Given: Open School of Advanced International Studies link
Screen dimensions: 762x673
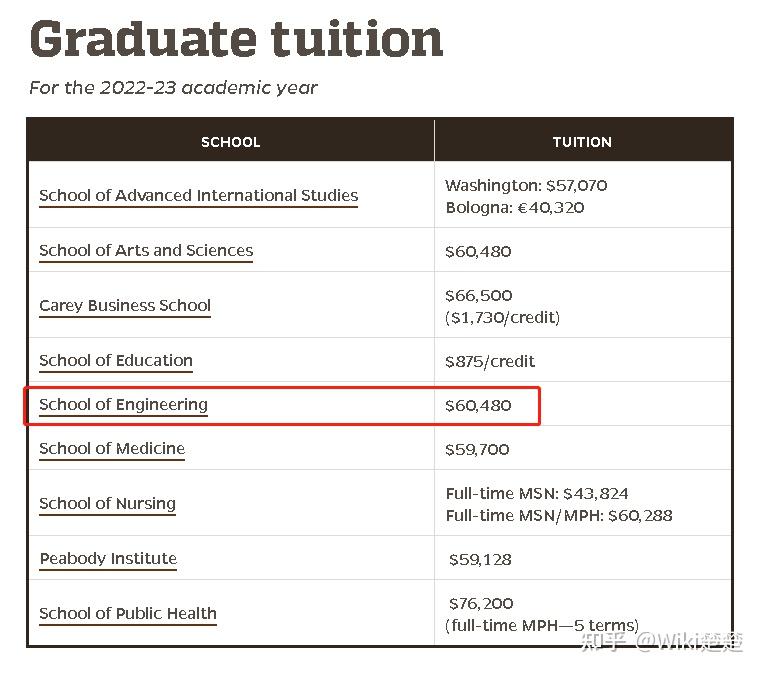Looking at the screenshot, I should point(198,196).
